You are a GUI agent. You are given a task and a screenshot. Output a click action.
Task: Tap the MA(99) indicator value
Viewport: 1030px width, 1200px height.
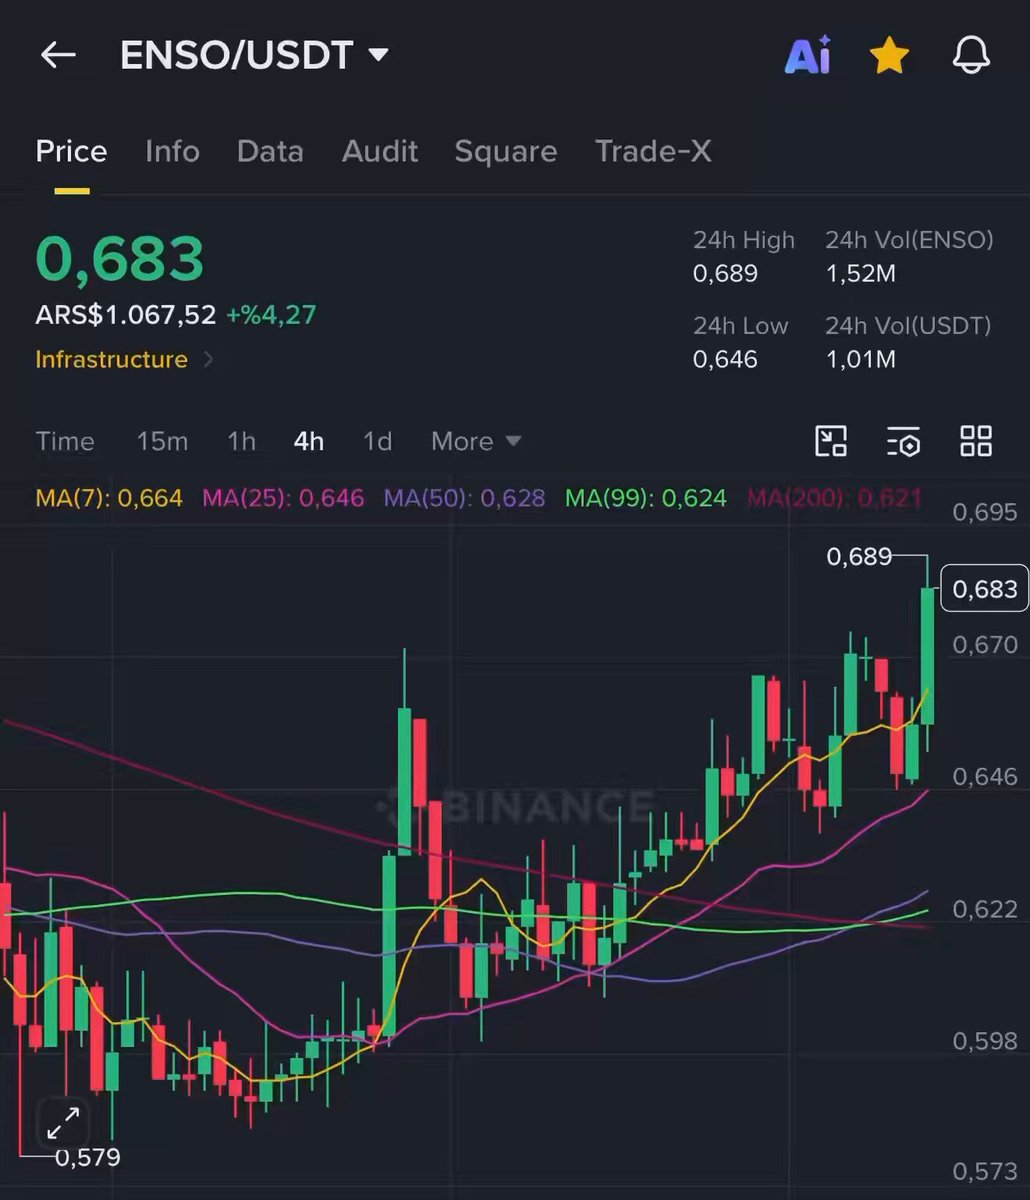click(646, 497)
